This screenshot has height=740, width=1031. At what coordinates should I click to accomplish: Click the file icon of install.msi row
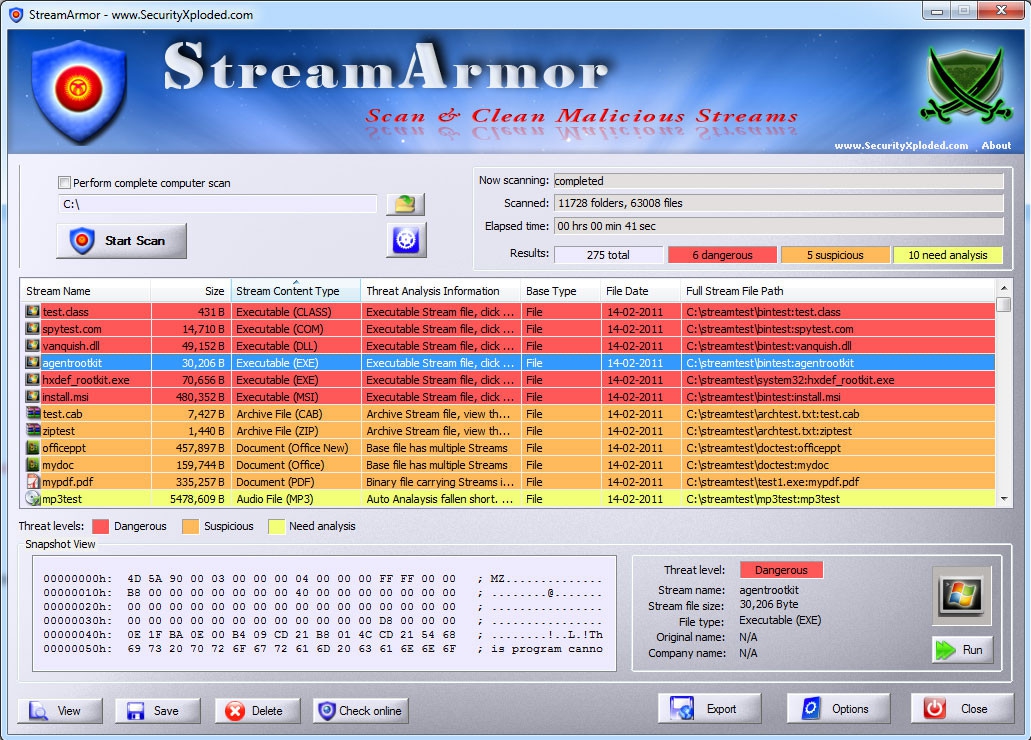pyautogui.click(x=32, y=397)
